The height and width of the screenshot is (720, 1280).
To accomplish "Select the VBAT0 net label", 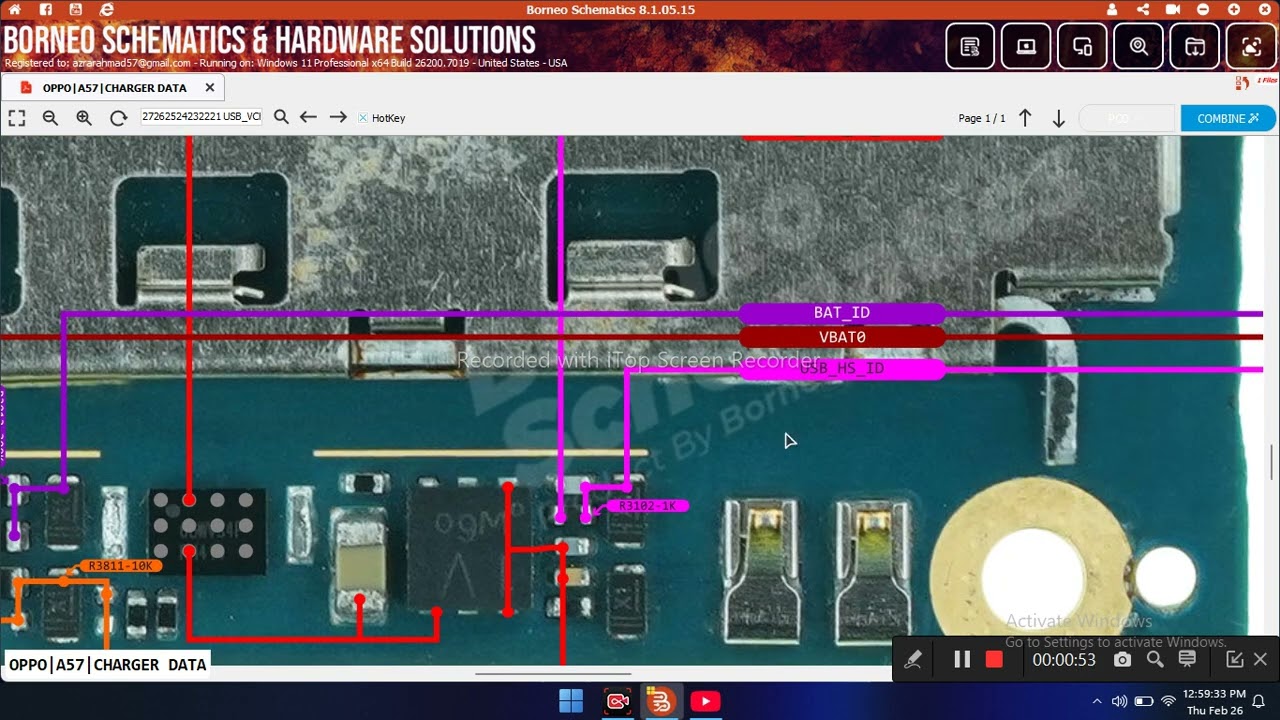I will pyautogui.click(x=842, y=337).
